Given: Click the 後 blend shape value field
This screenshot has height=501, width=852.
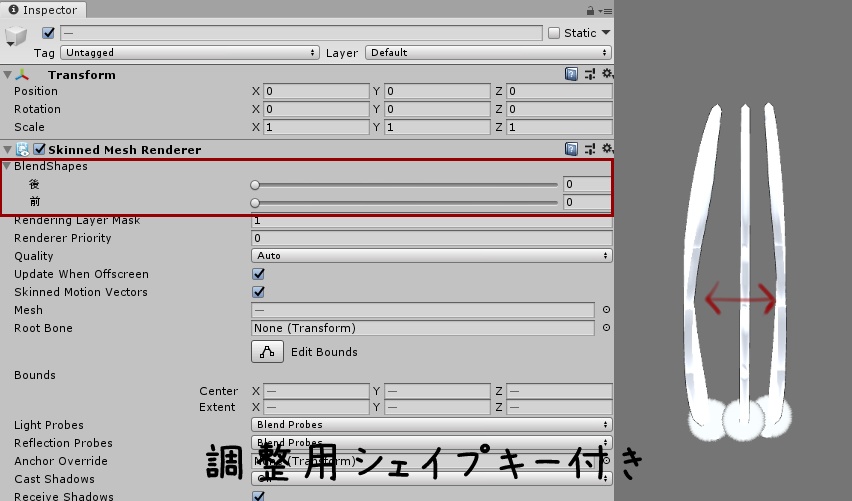Looking at the screenshot, I should coord(586,184).
